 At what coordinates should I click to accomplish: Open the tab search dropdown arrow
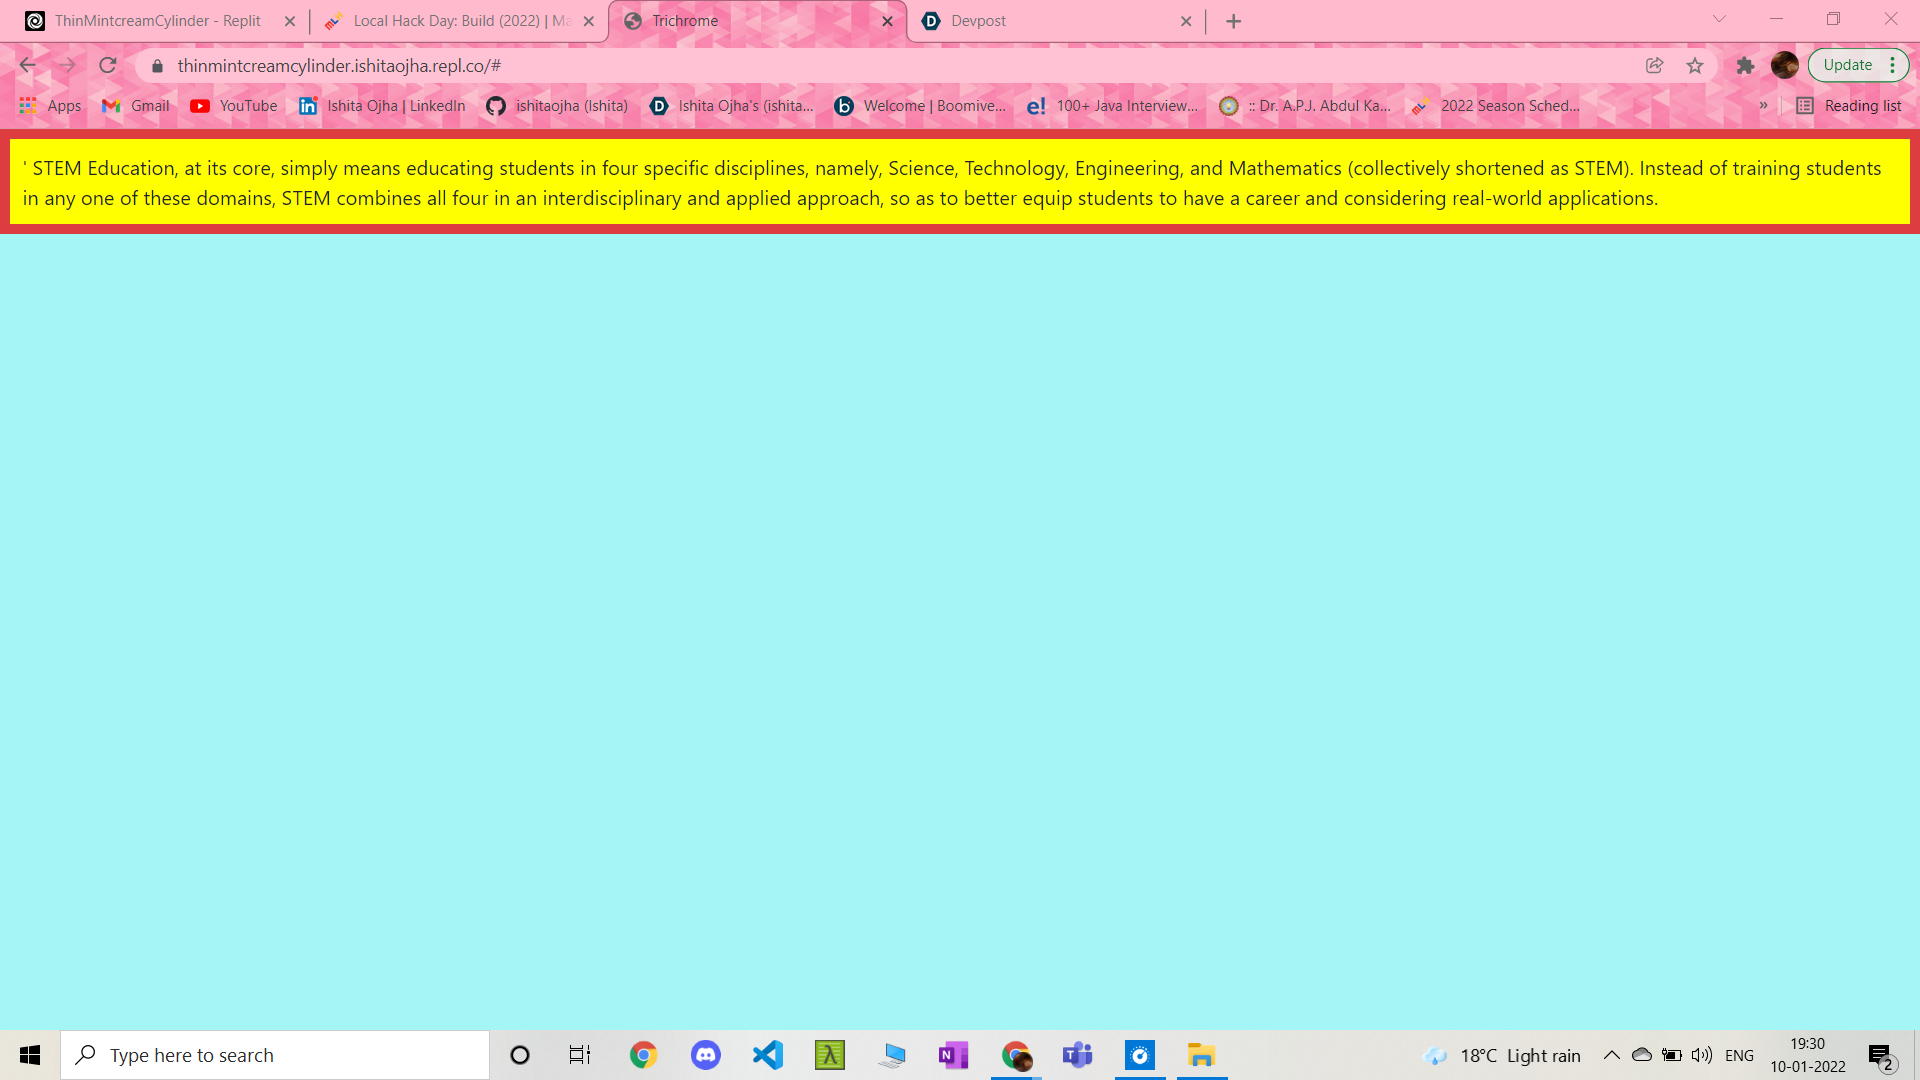(x=1719, y=19)
